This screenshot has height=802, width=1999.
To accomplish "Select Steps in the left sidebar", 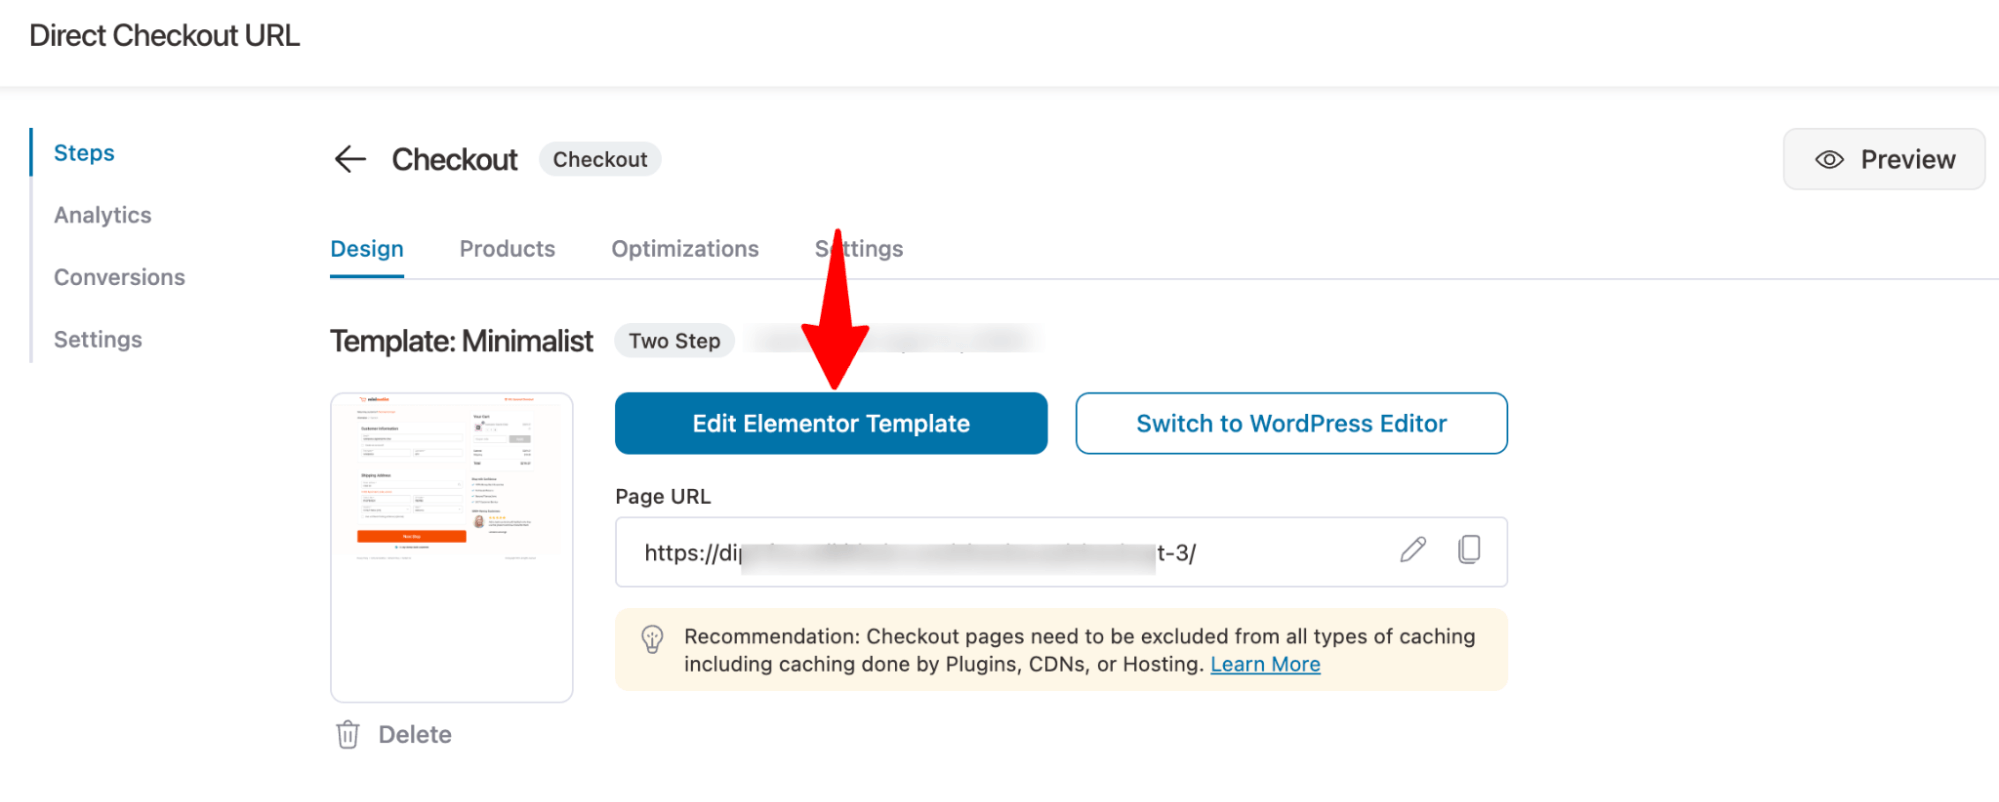I will pyautogui.click(x=84, y=153).
